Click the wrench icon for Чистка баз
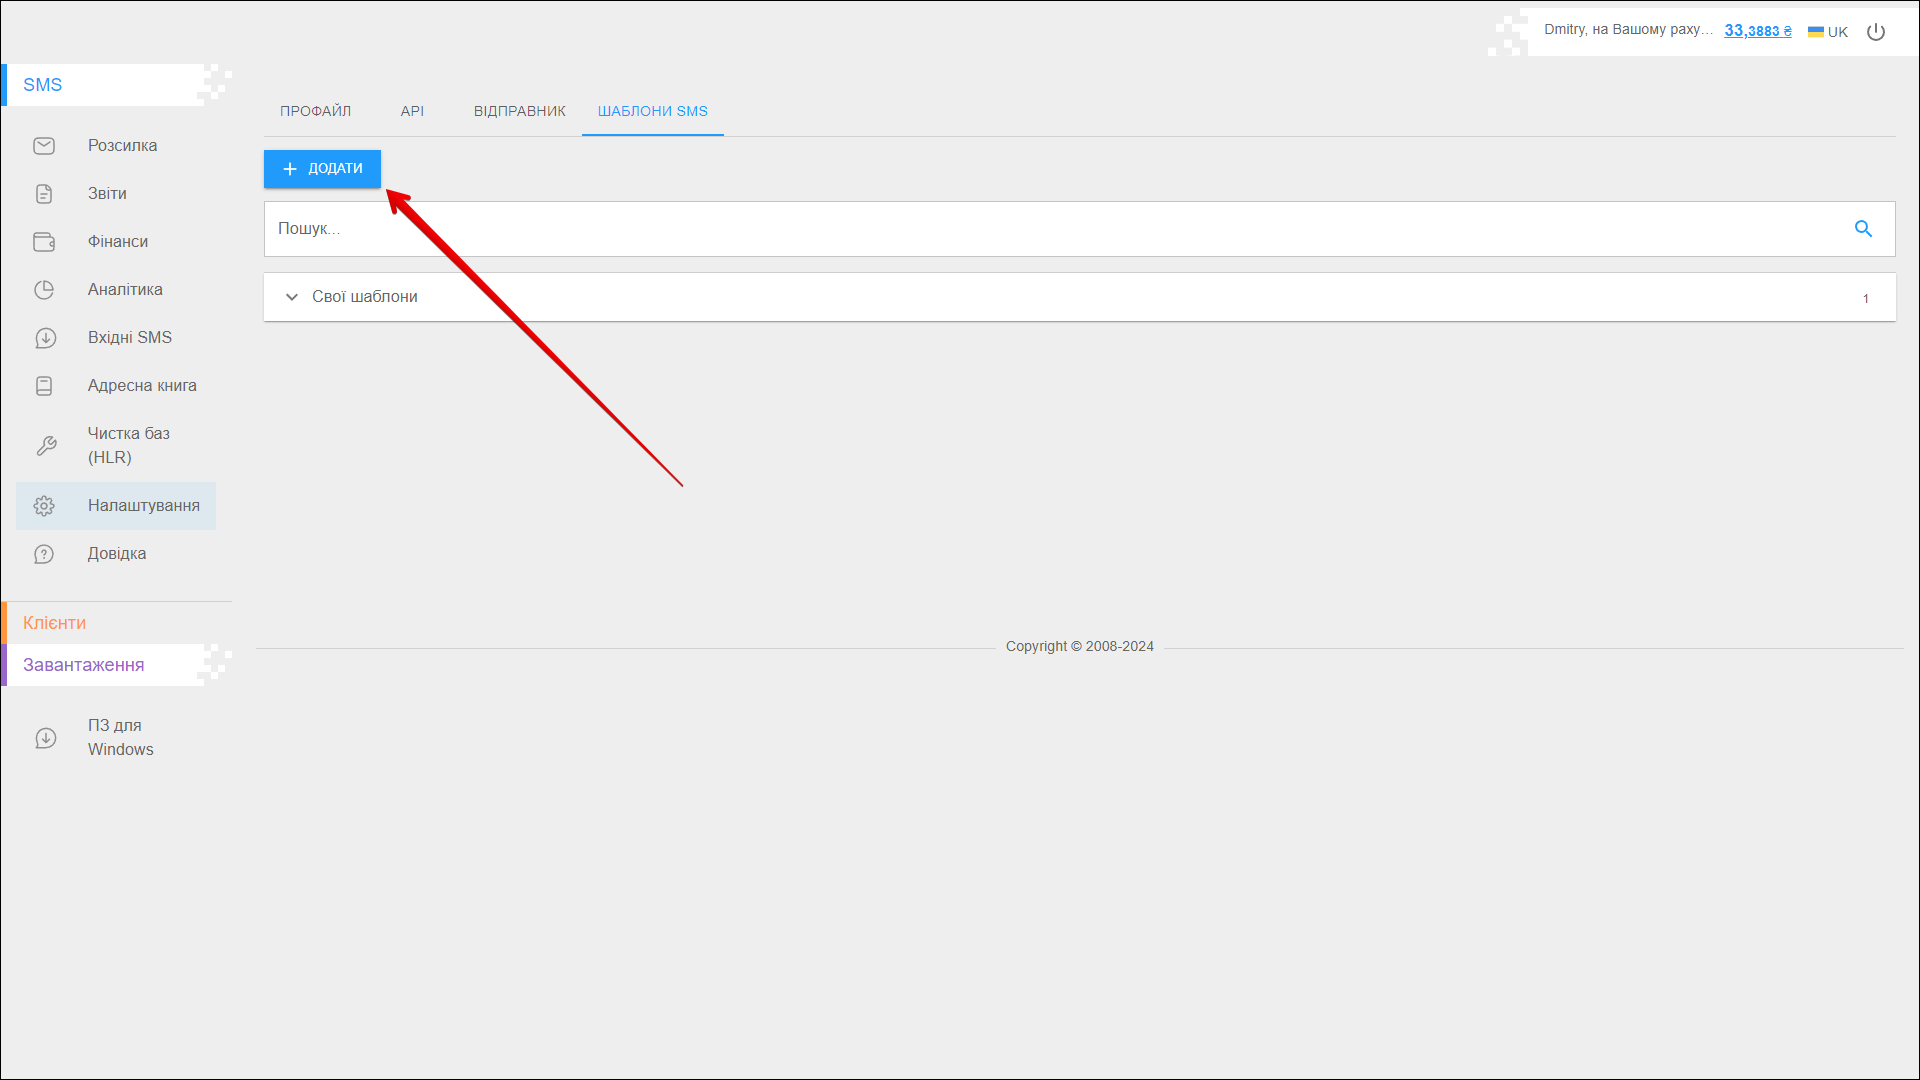This screenshot has width=1920, height=1080. coord(46,446)
